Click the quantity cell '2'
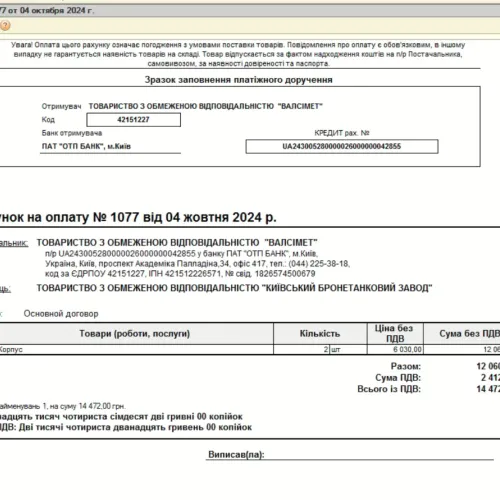Image resolution: width=500 pixels, height=500 pixels. [301, 349]
